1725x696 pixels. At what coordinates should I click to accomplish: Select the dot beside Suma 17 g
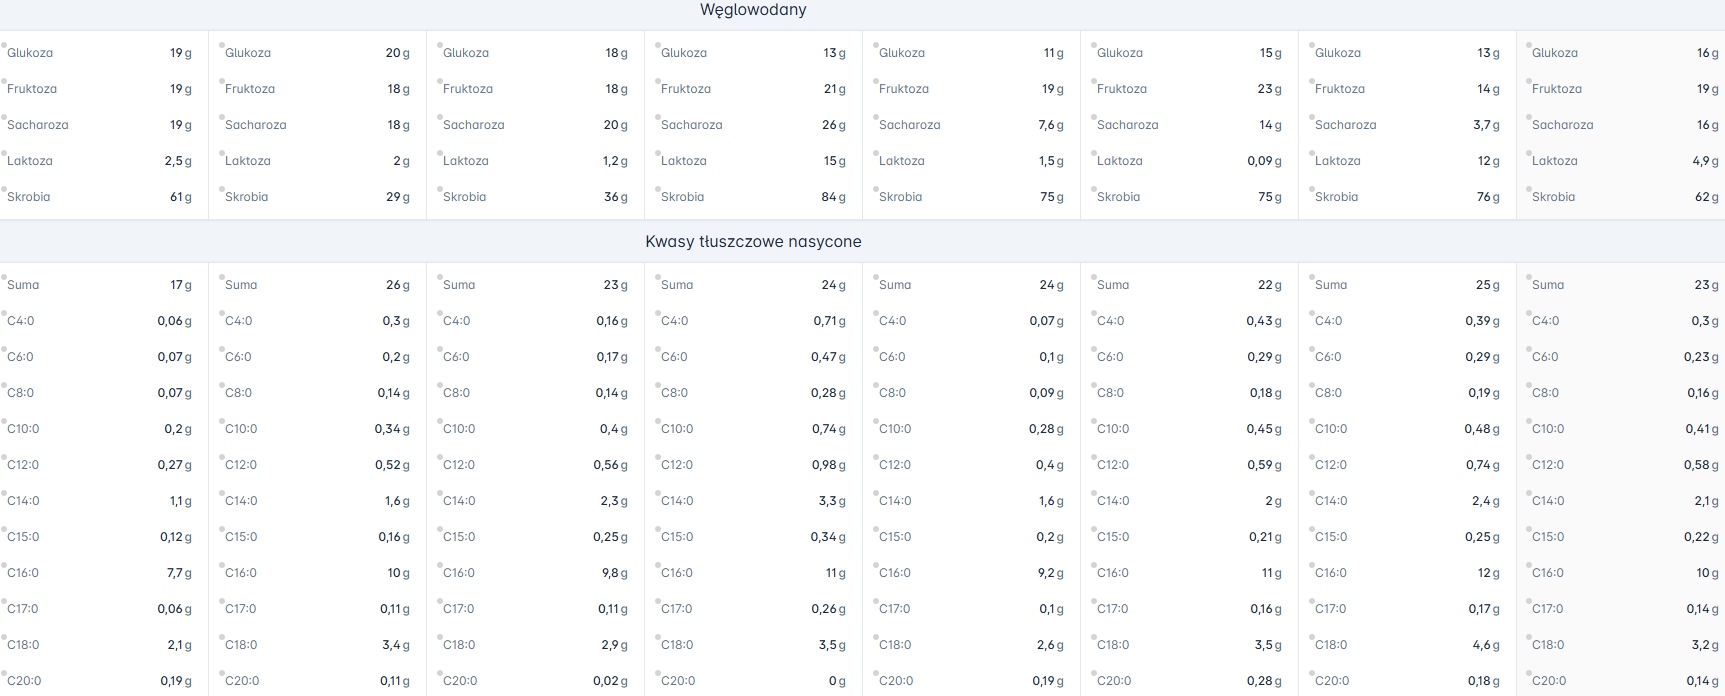click(4, 277)
